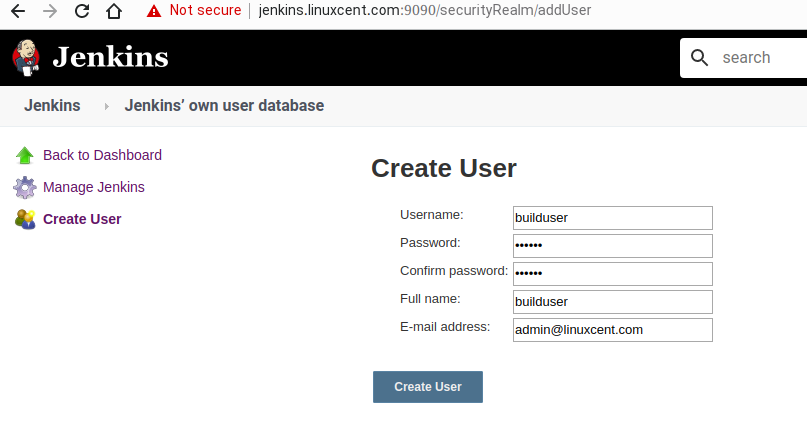
Task: Go Back to Dashboard link
Action: coord(102,155)
